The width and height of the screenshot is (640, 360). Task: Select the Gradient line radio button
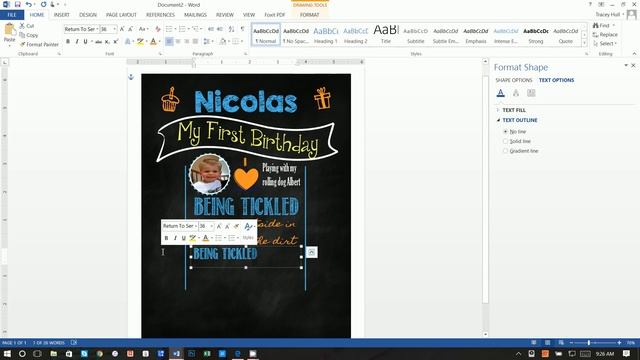505,151
